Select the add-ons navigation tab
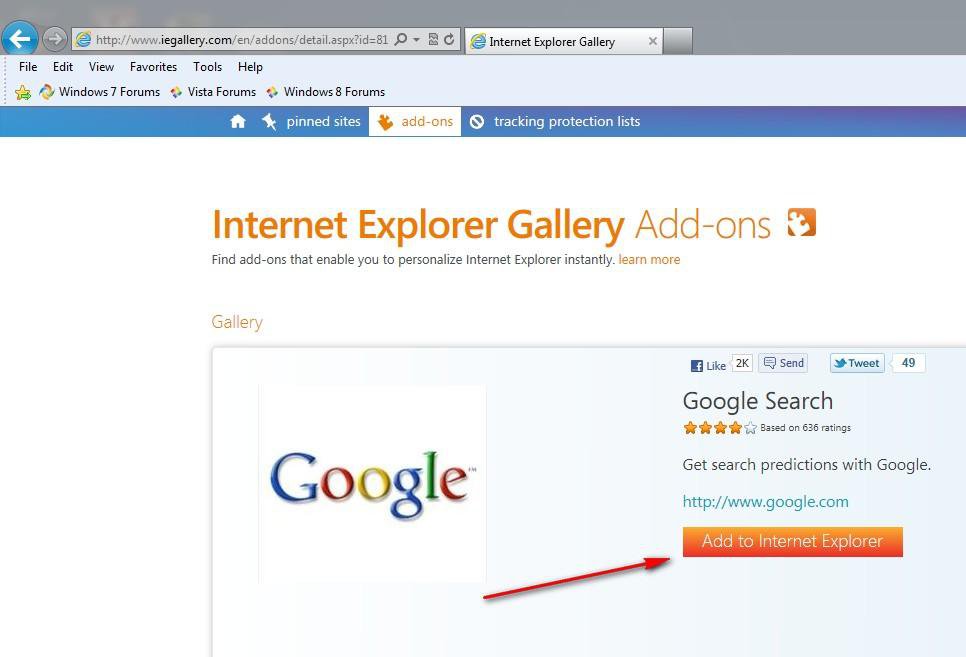The height and width of the screenshot is (657, 966). click(415, 121)
